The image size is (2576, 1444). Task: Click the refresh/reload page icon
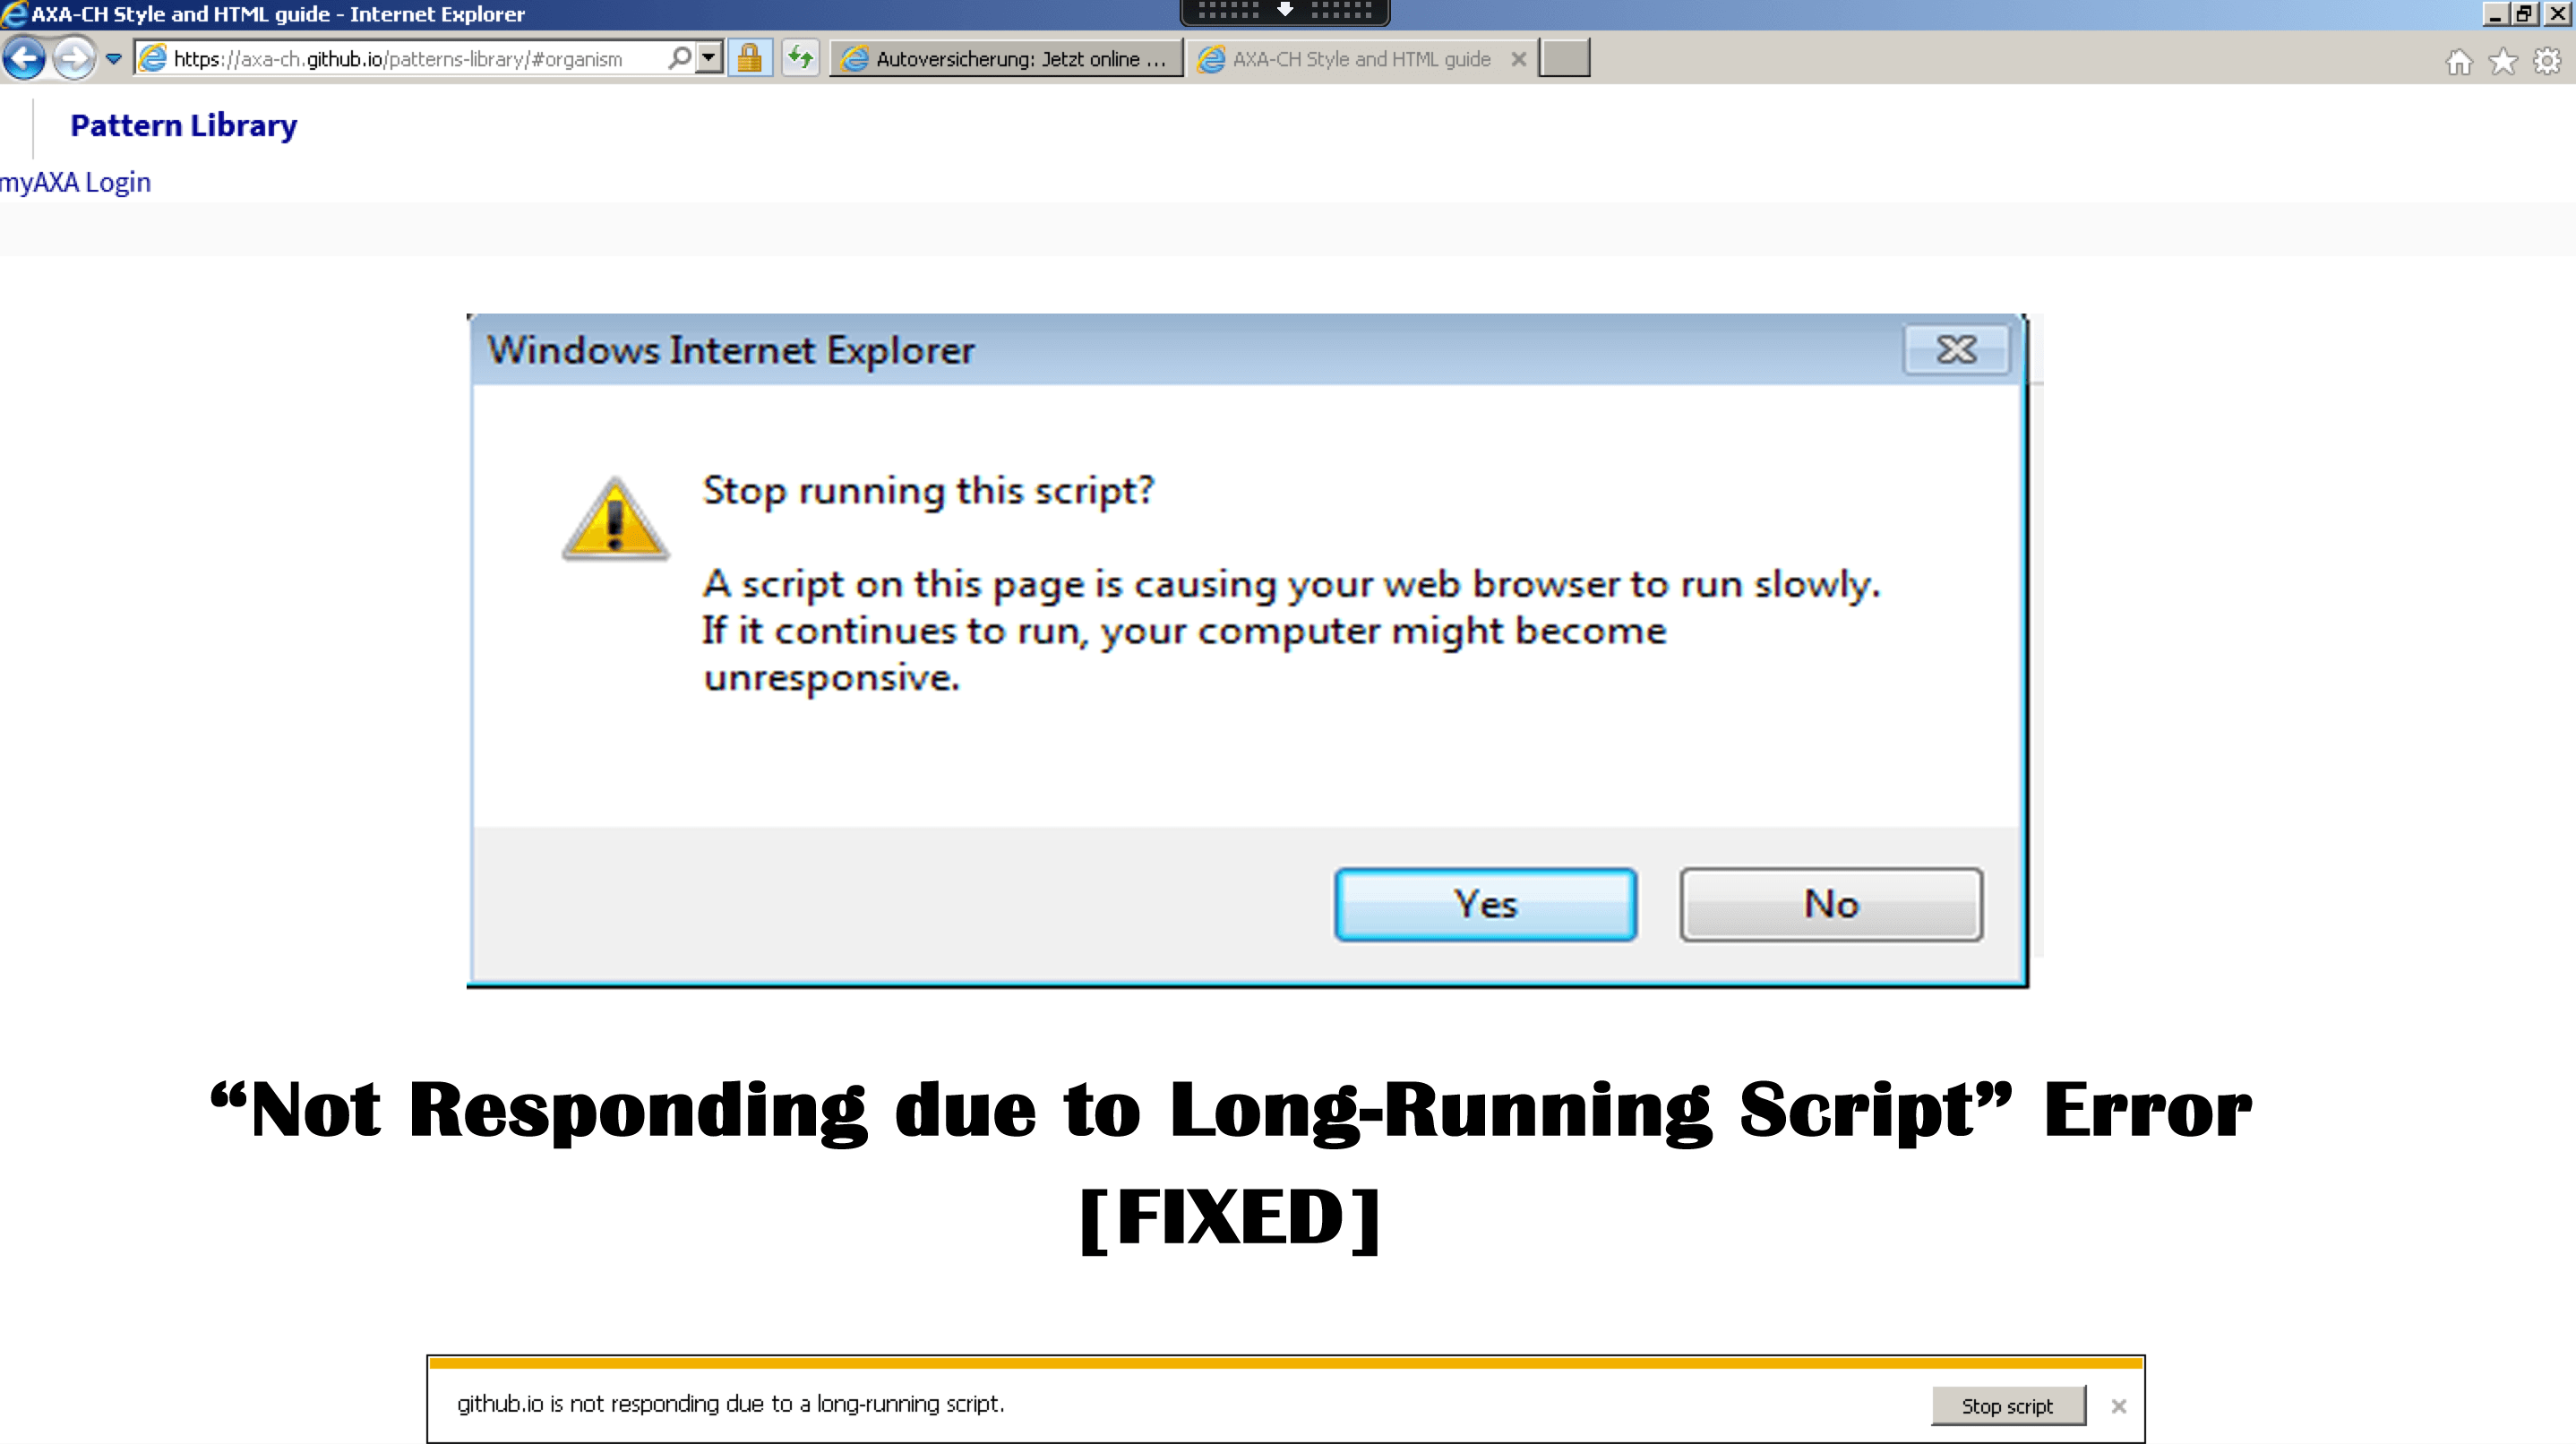pos(802,58)
